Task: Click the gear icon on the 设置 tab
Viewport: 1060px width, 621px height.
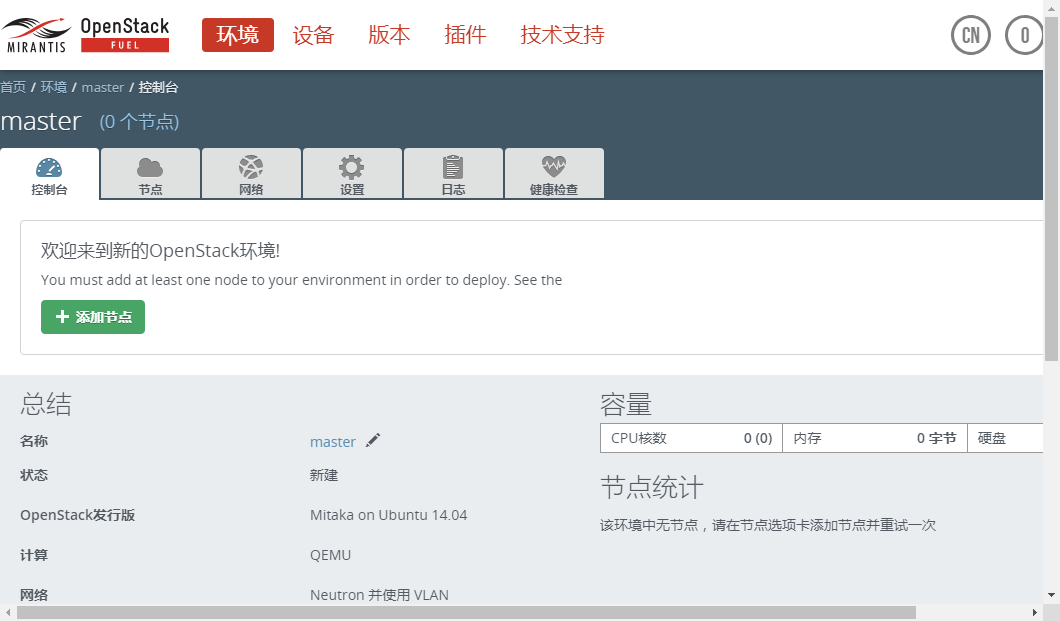Action: [x=352, y=167]
